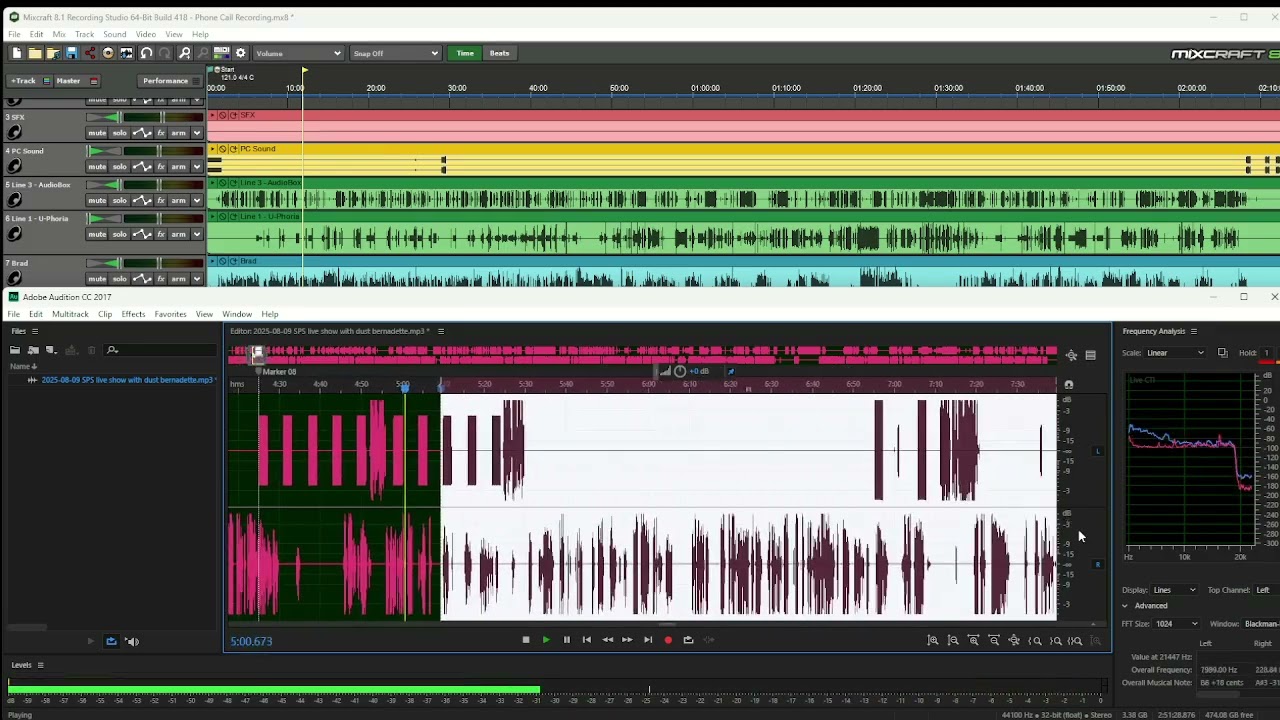Click the Files panel search field

[x=160, y=350]
